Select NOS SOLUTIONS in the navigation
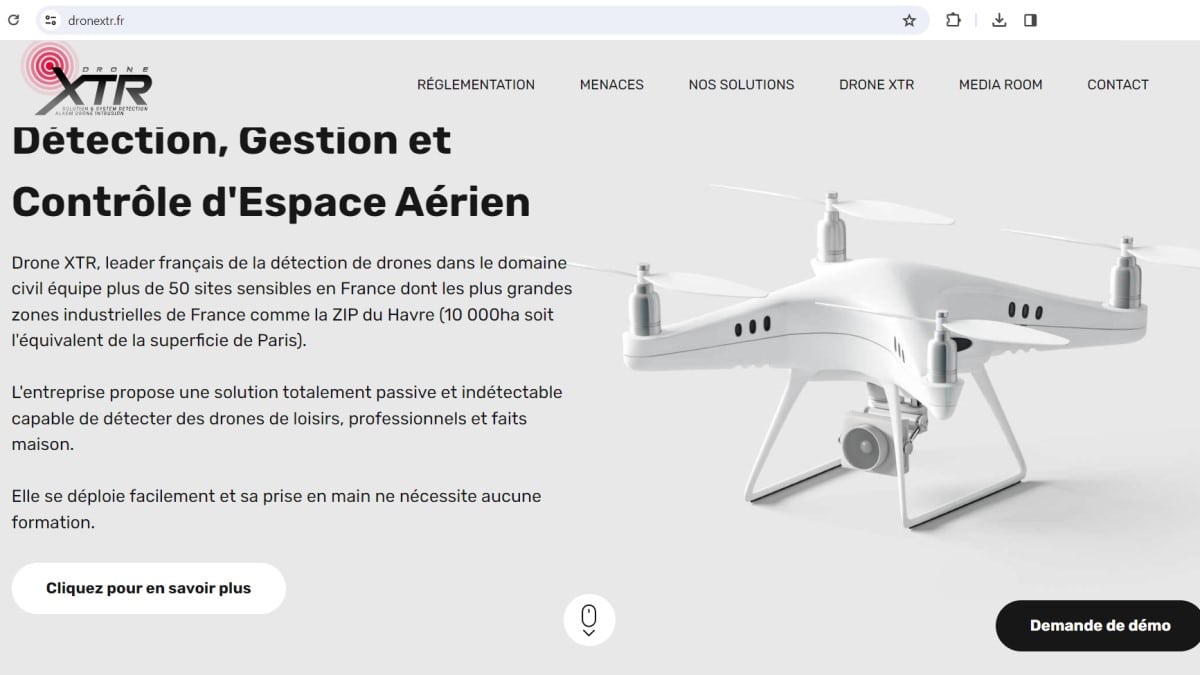The width and height of the screenshot is (1200, 675). click(741, 85)
